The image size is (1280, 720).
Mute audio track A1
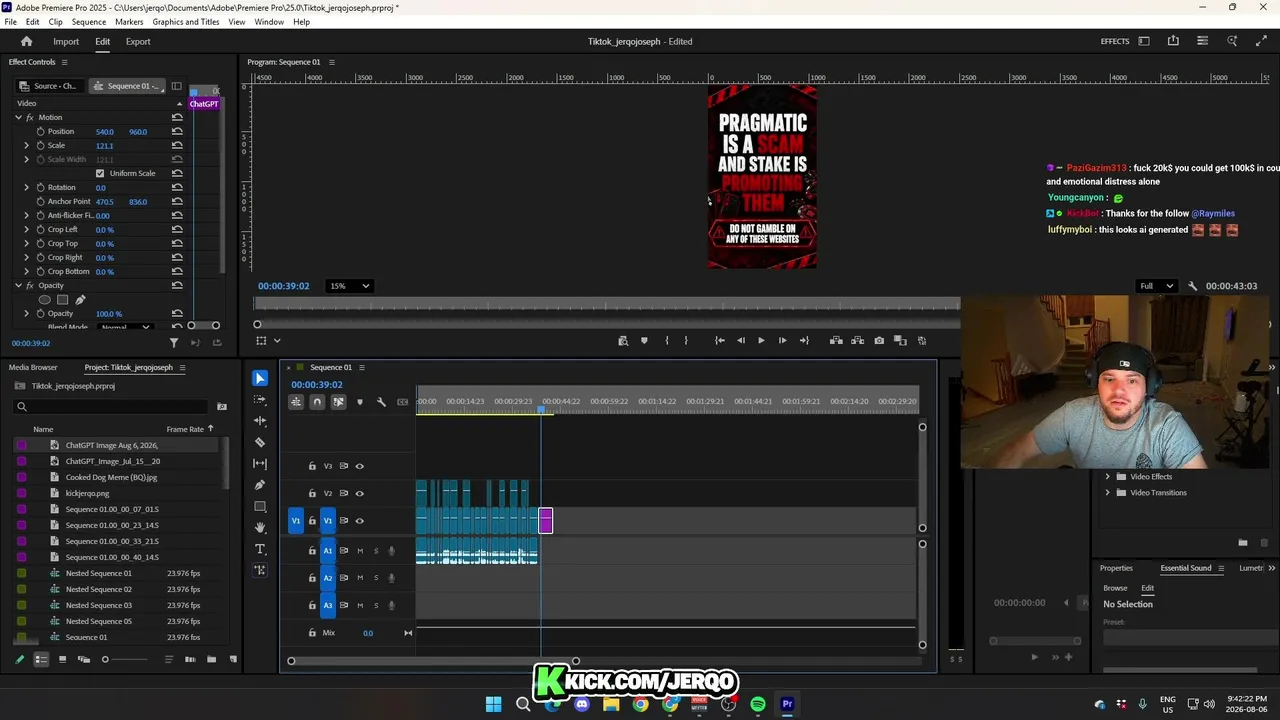[360, 551]
